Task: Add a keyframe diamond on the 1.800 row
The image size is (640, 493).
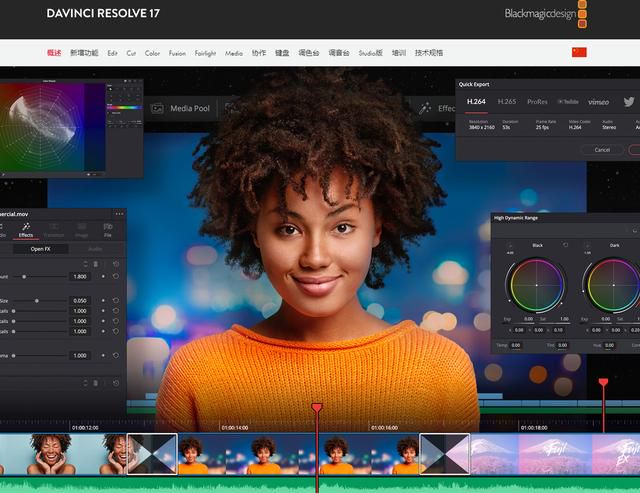Action: pyautogui.click(x=103, y=276)
